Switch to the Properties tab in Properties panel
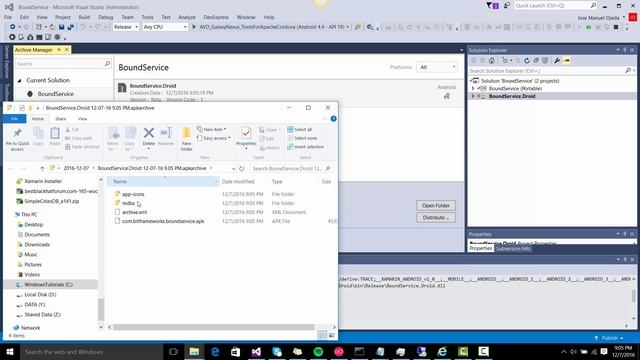The height and width of the screenshot is (360, 640). (x=481, y=248)
